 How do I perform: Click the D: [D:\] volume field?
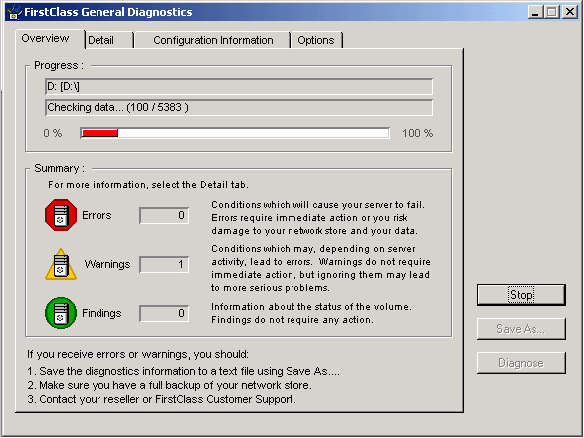239,86
